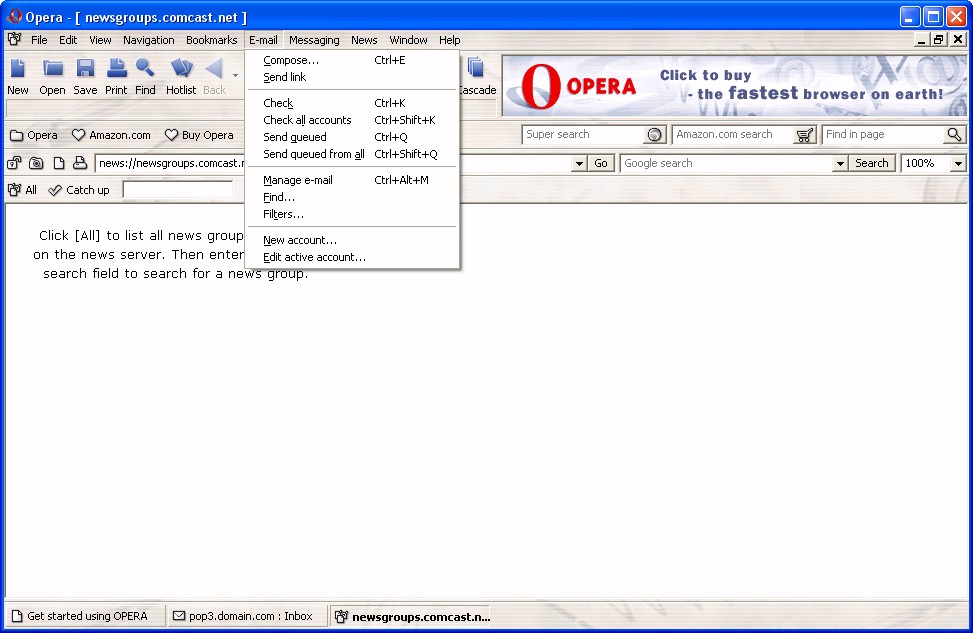Click the Catch up button
The image size is (973, 633).
point(79,190)
